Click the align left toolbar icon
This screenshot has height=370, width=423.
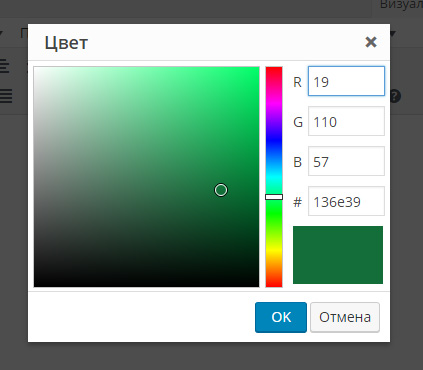click(x=4, y=66)
